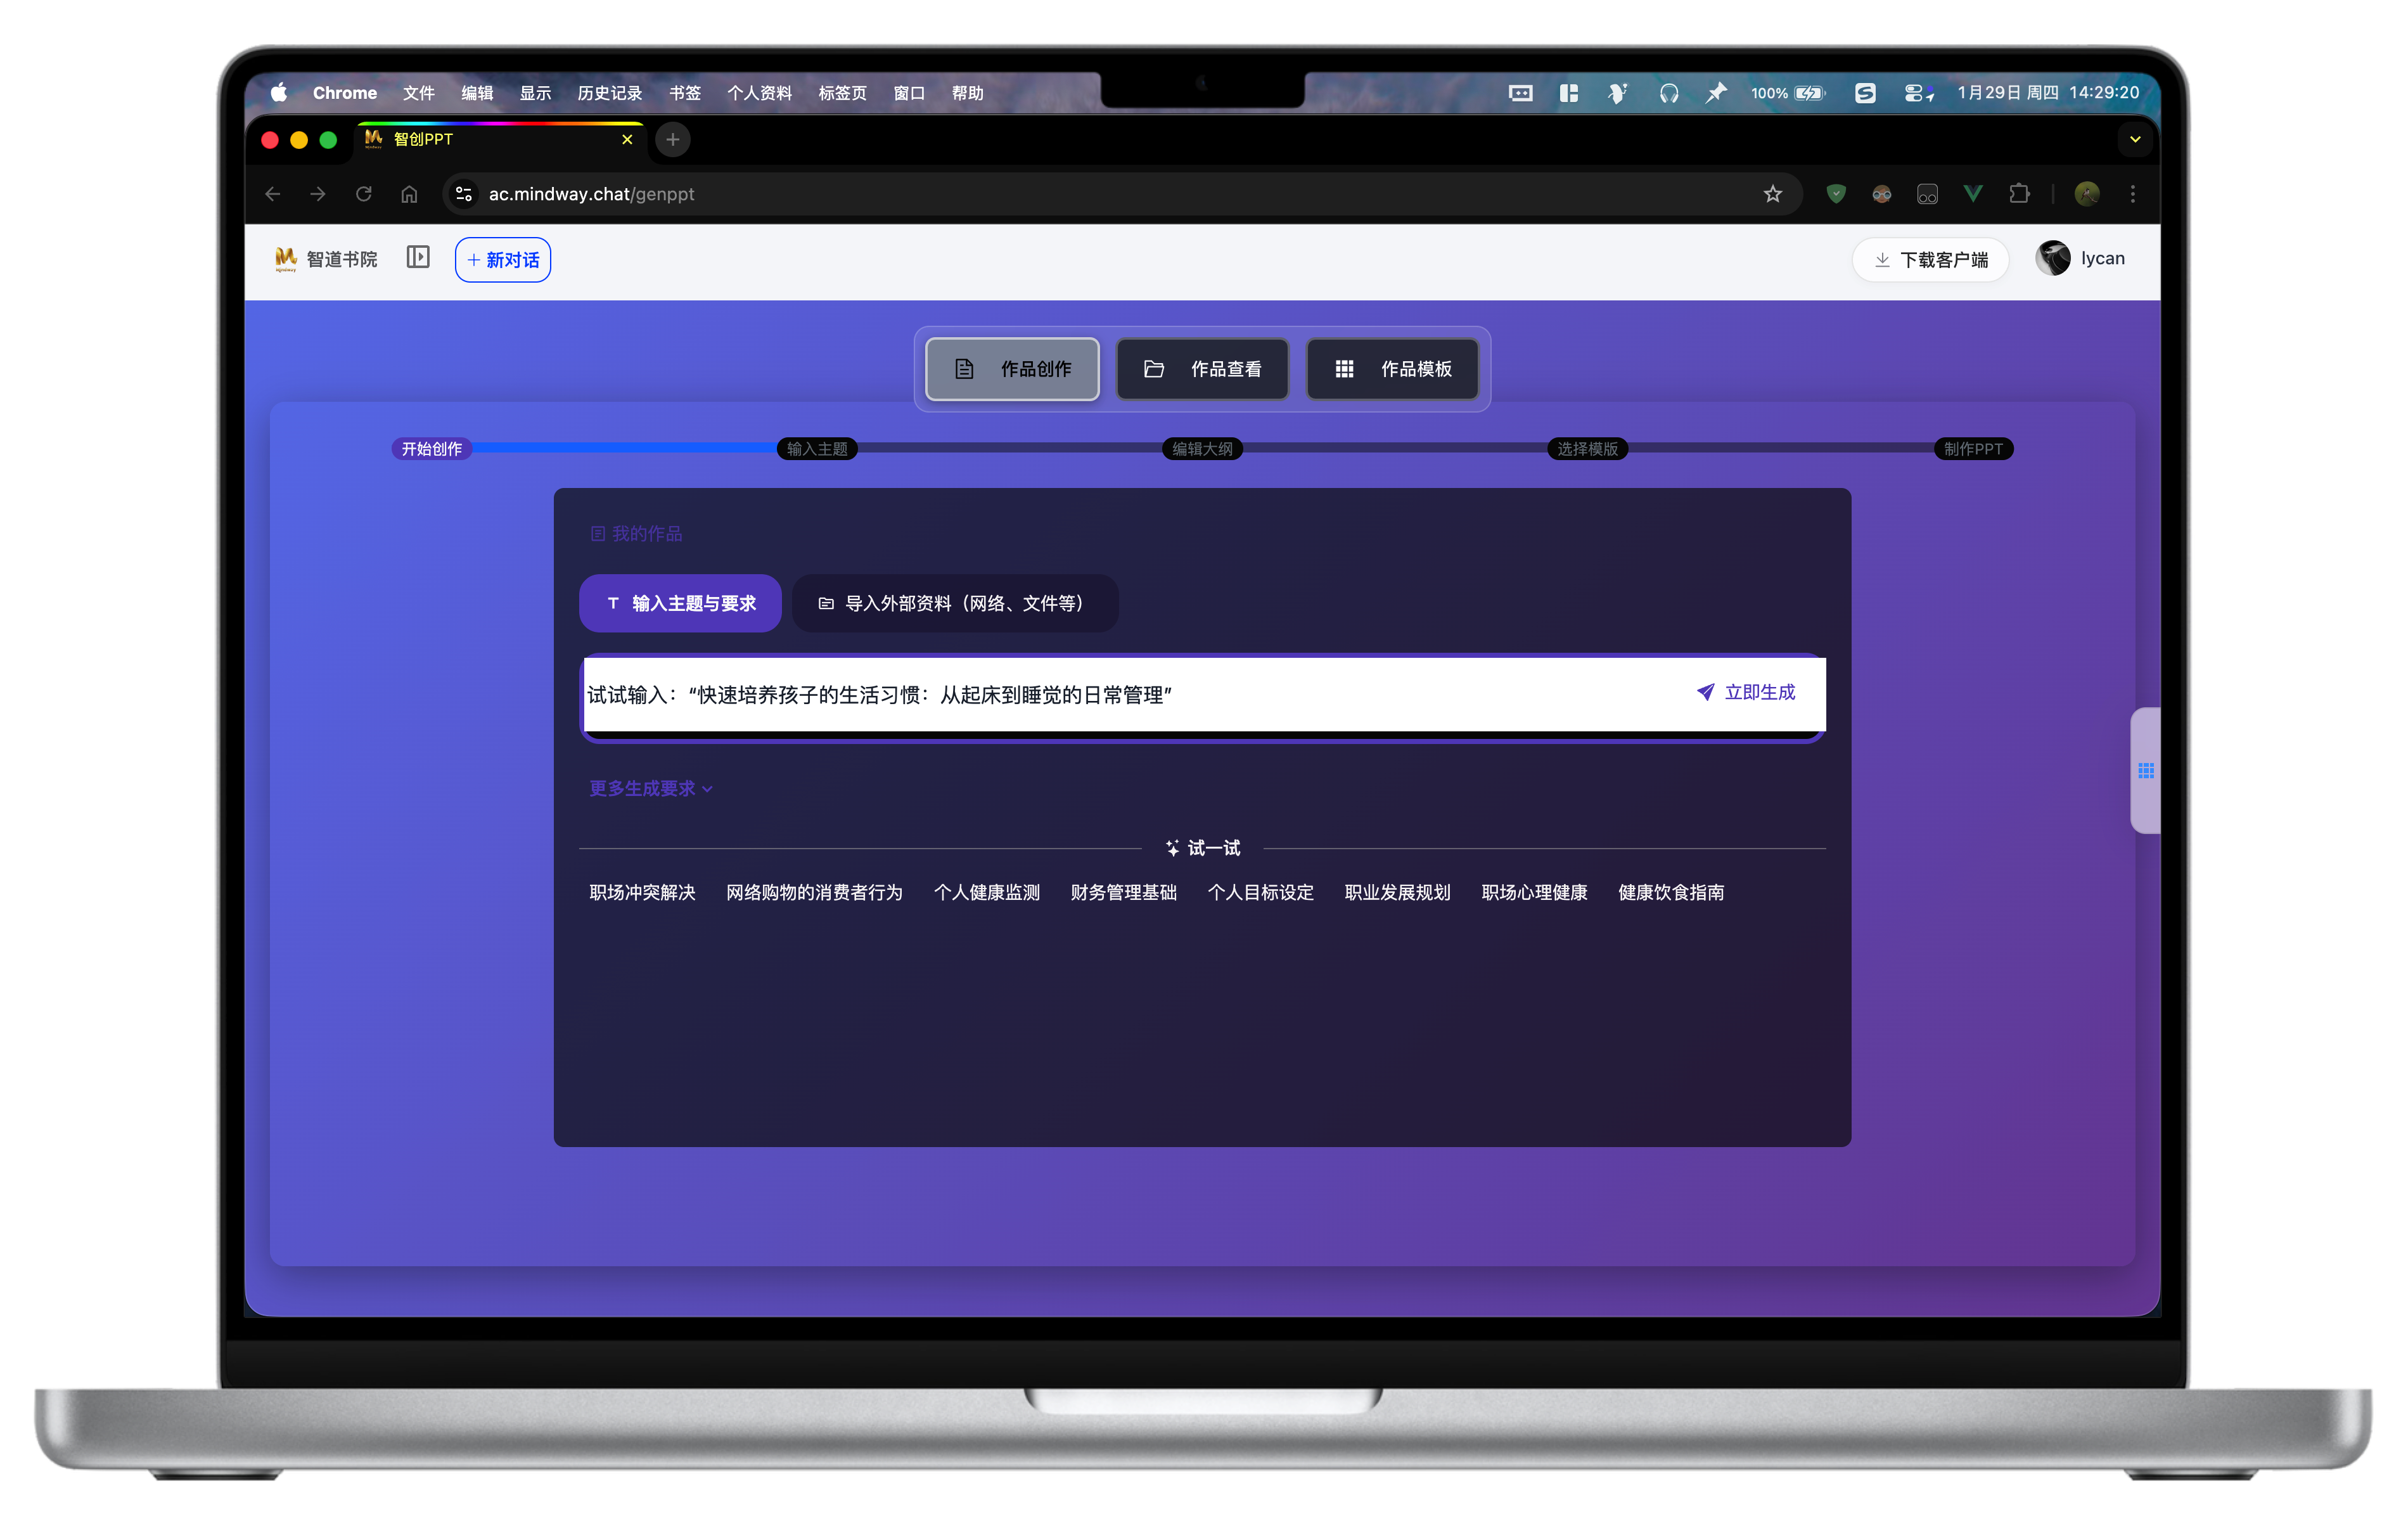Viewport: 2408px width, 1521px height.
Task: Open macOS Control Center icon
Action: pyautogui.click(x=1918, y=93)
